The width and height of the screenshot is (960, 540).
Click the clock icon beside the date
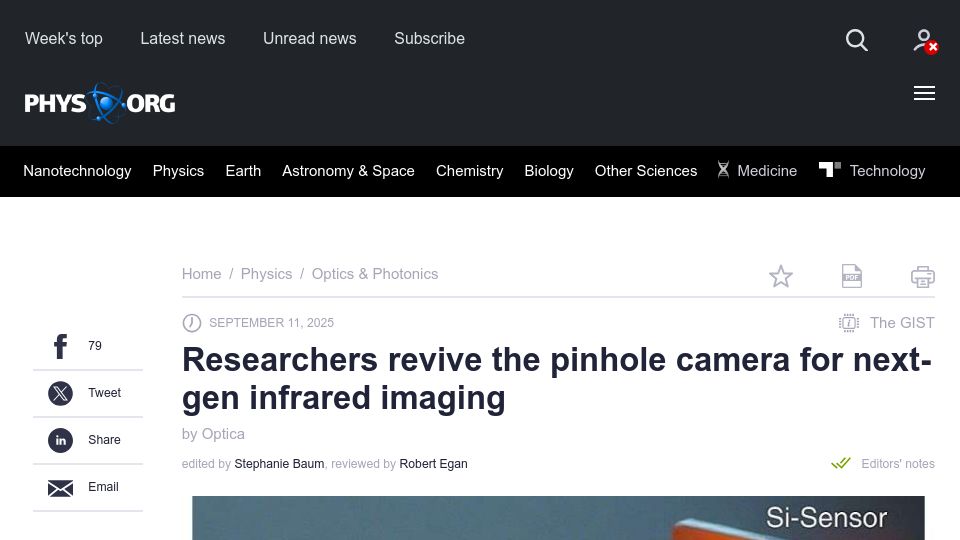point(192,323)
